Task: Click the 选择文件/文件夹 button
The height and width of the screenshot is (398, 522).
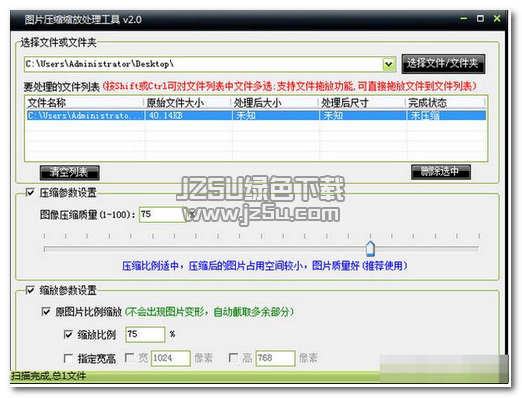Action: [x=443, y=63]
